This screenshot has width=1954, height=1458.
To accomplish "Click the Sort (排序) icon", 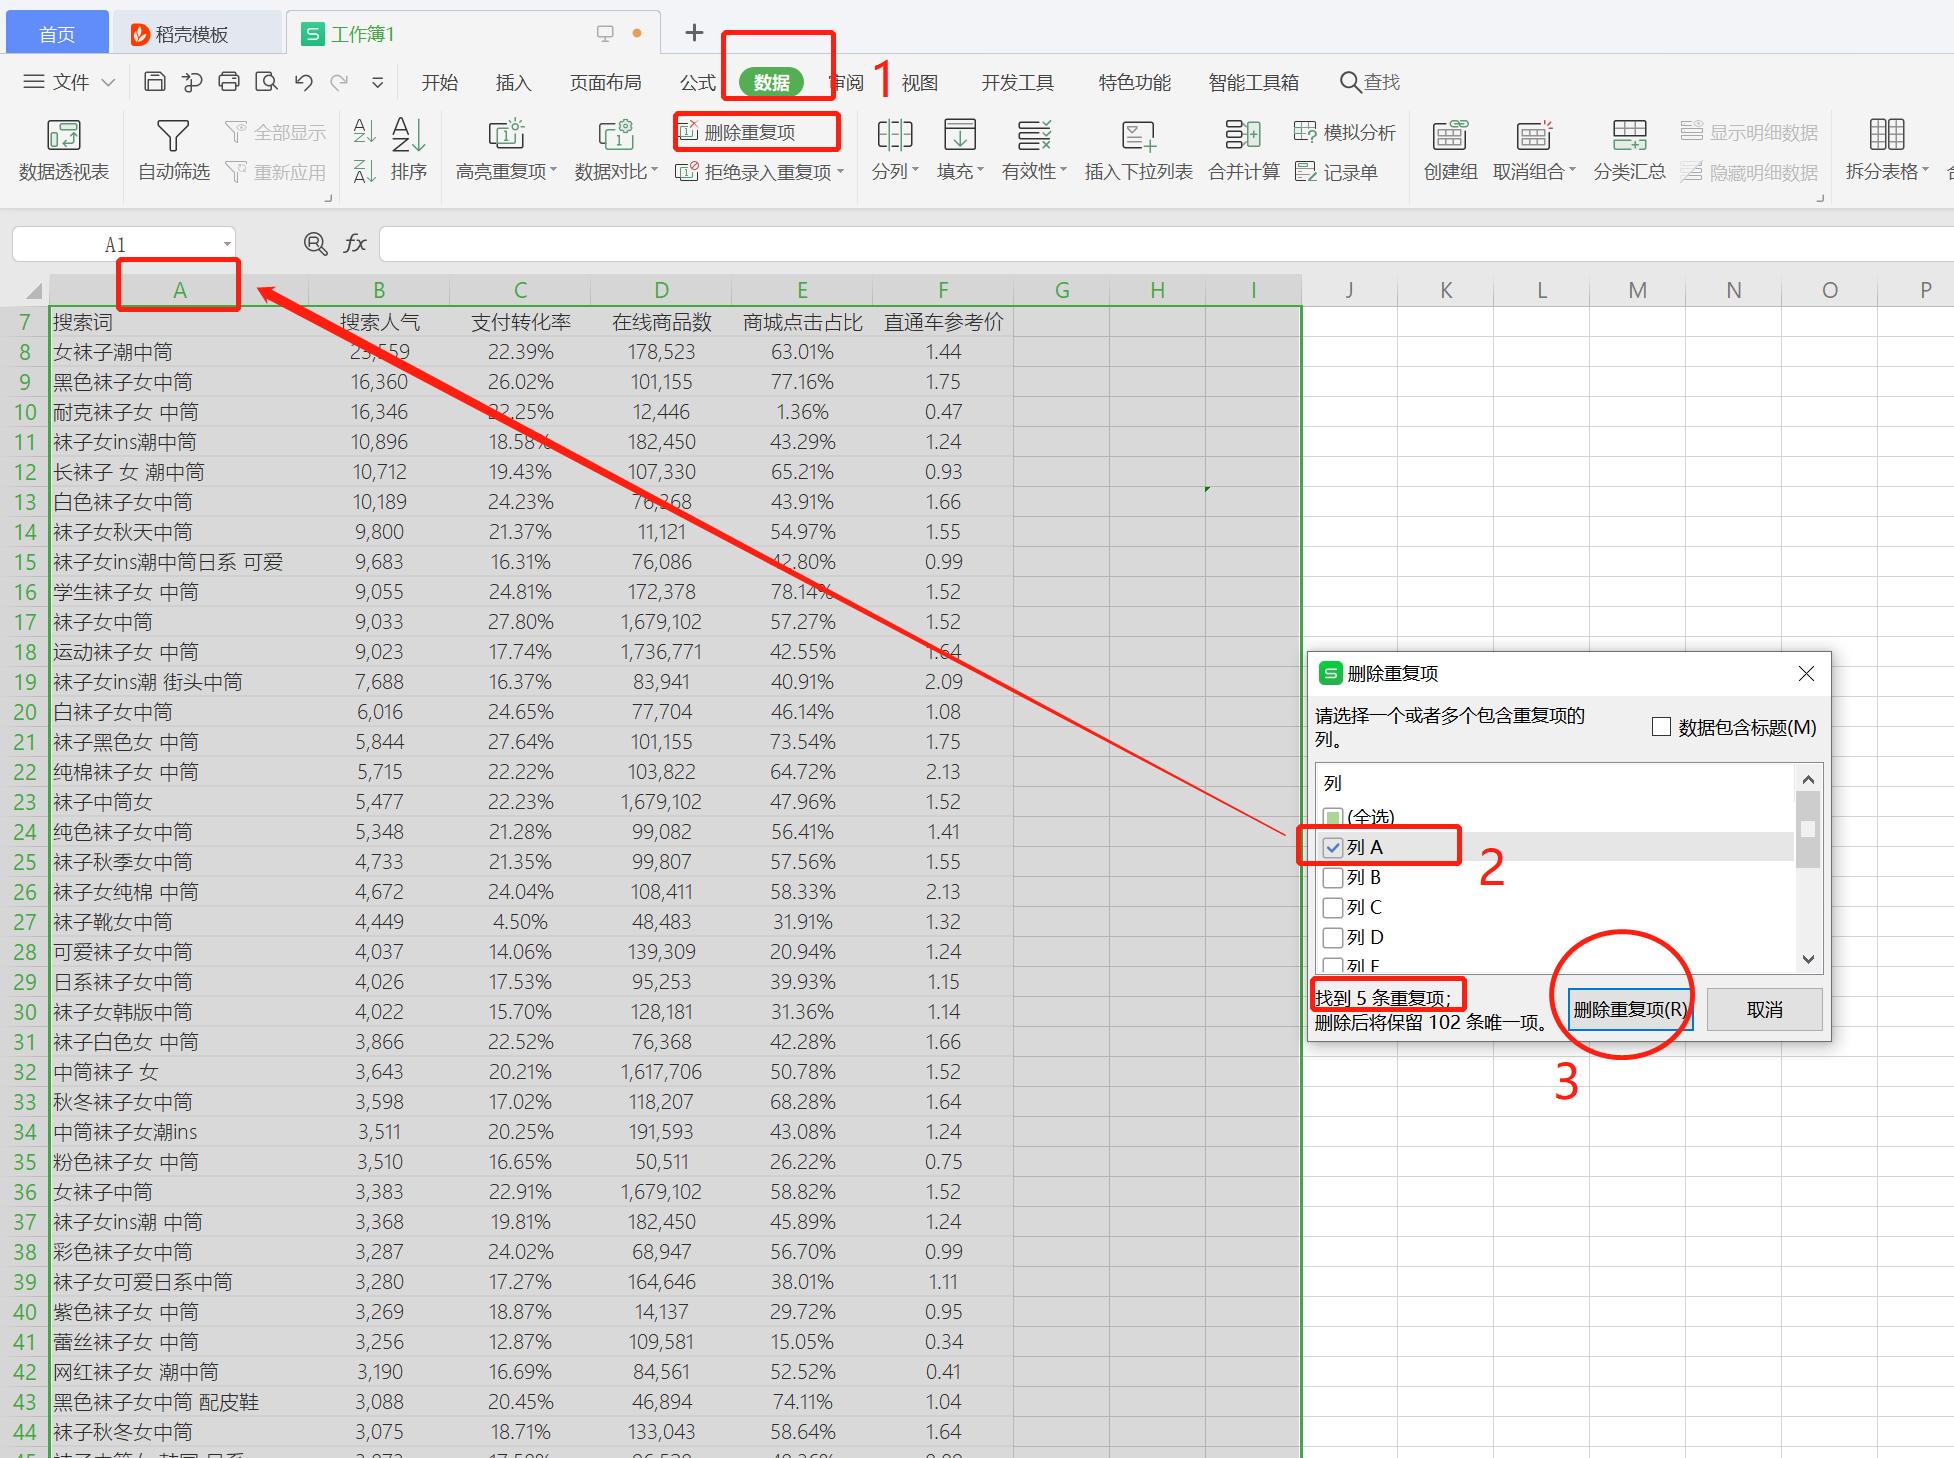I will coord(408,136).
